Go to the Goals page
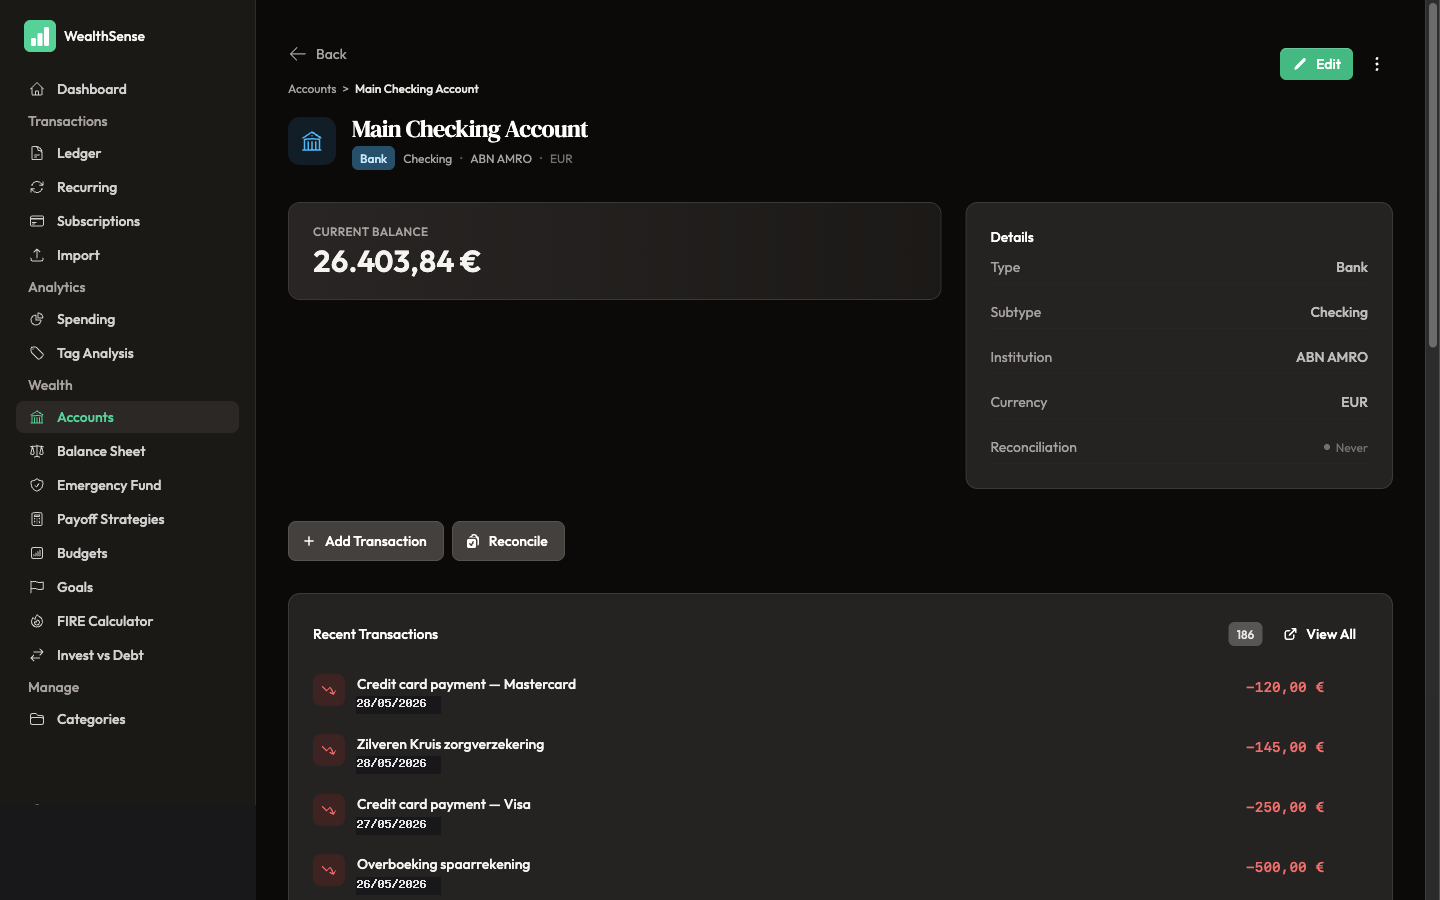Image resolution: width=1440 pixels, height=900 pixels. point(128,587)
